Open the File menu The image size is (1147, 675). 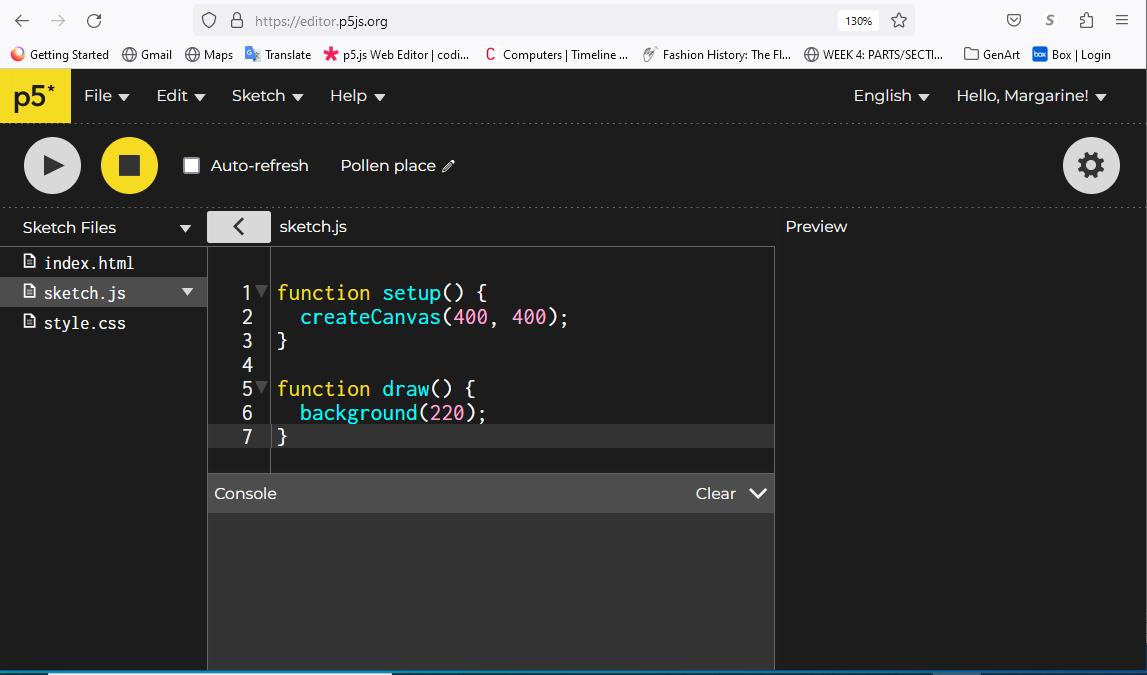pyautogui.click(x=106, y=96)
